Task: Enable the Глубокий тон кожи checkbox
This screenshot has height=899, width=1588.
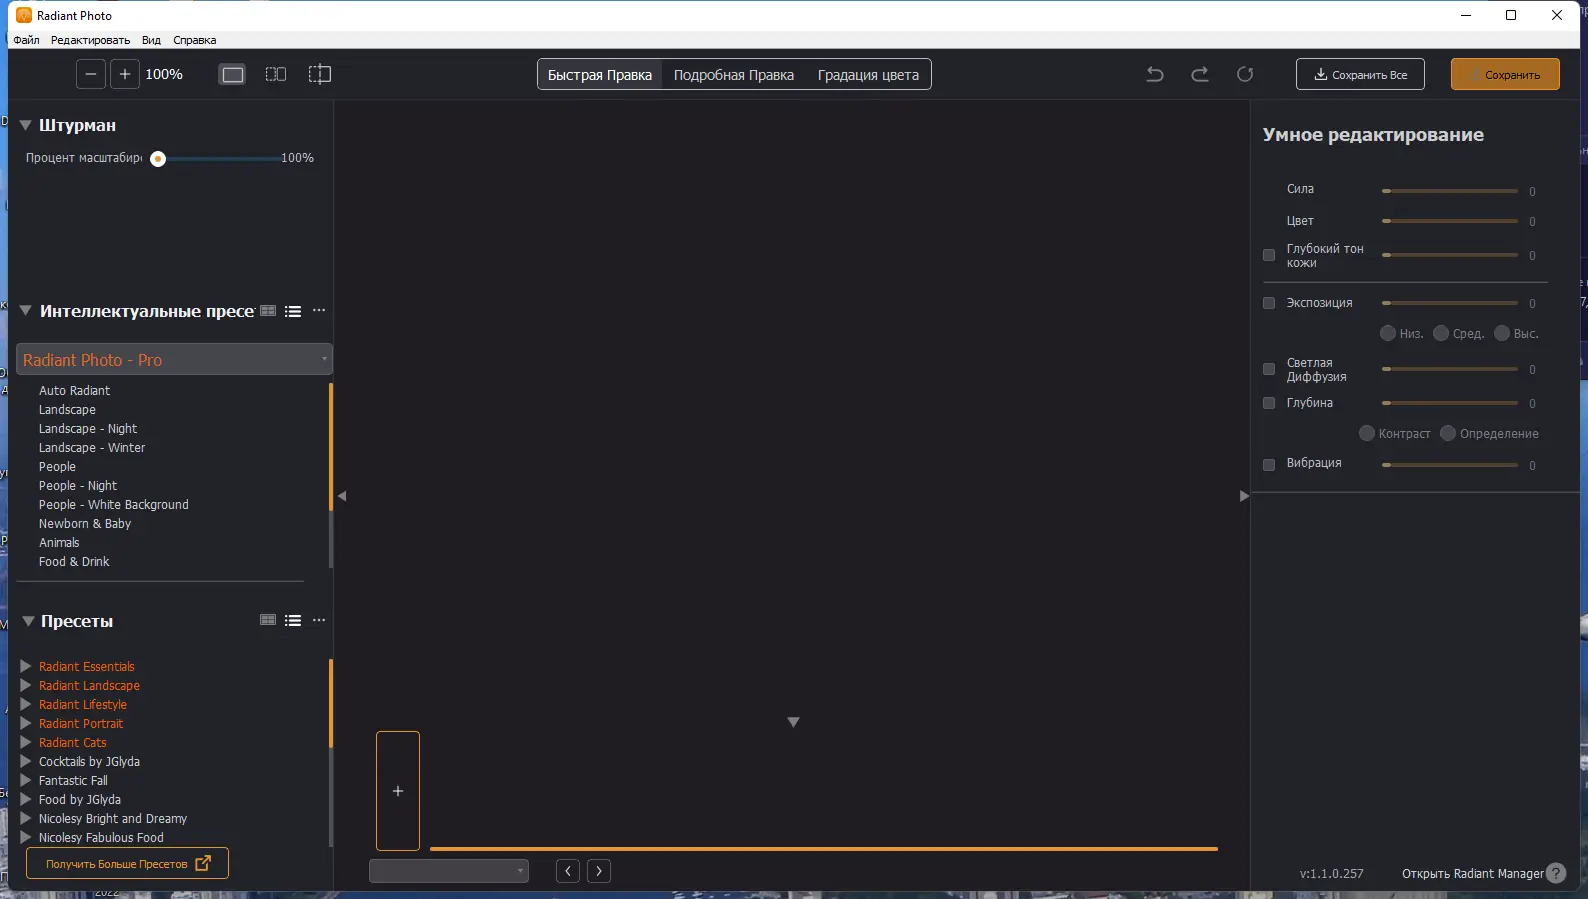Action: pyautogui.click(x=1269, y=255)
